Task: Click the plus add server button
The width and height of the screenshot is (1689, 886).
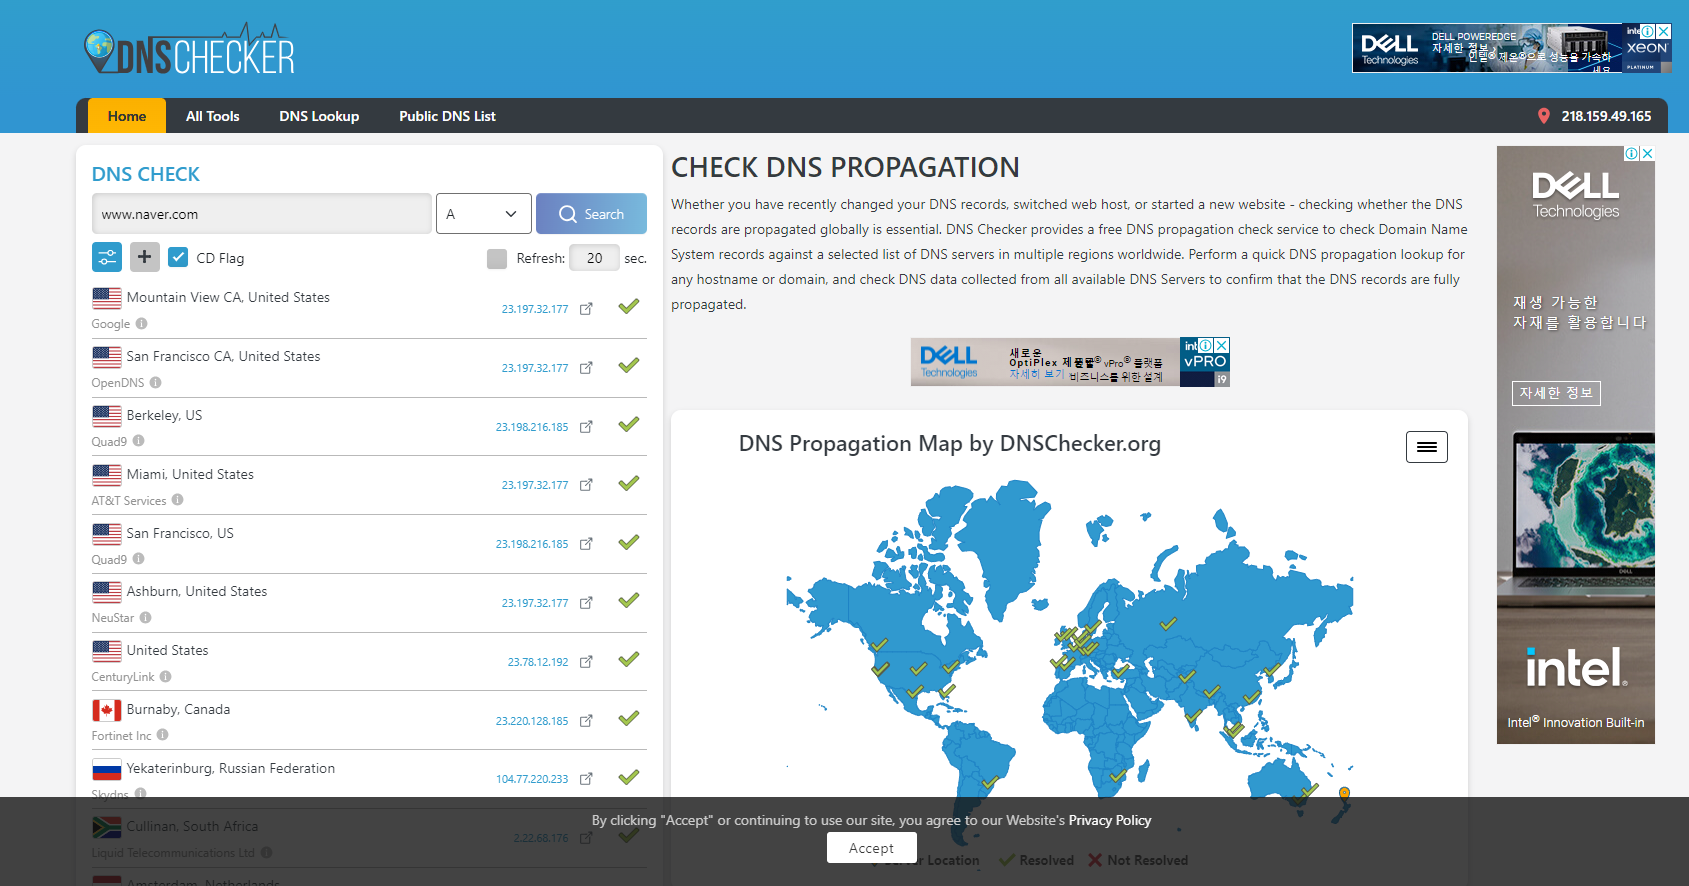Action: [144, 257]
